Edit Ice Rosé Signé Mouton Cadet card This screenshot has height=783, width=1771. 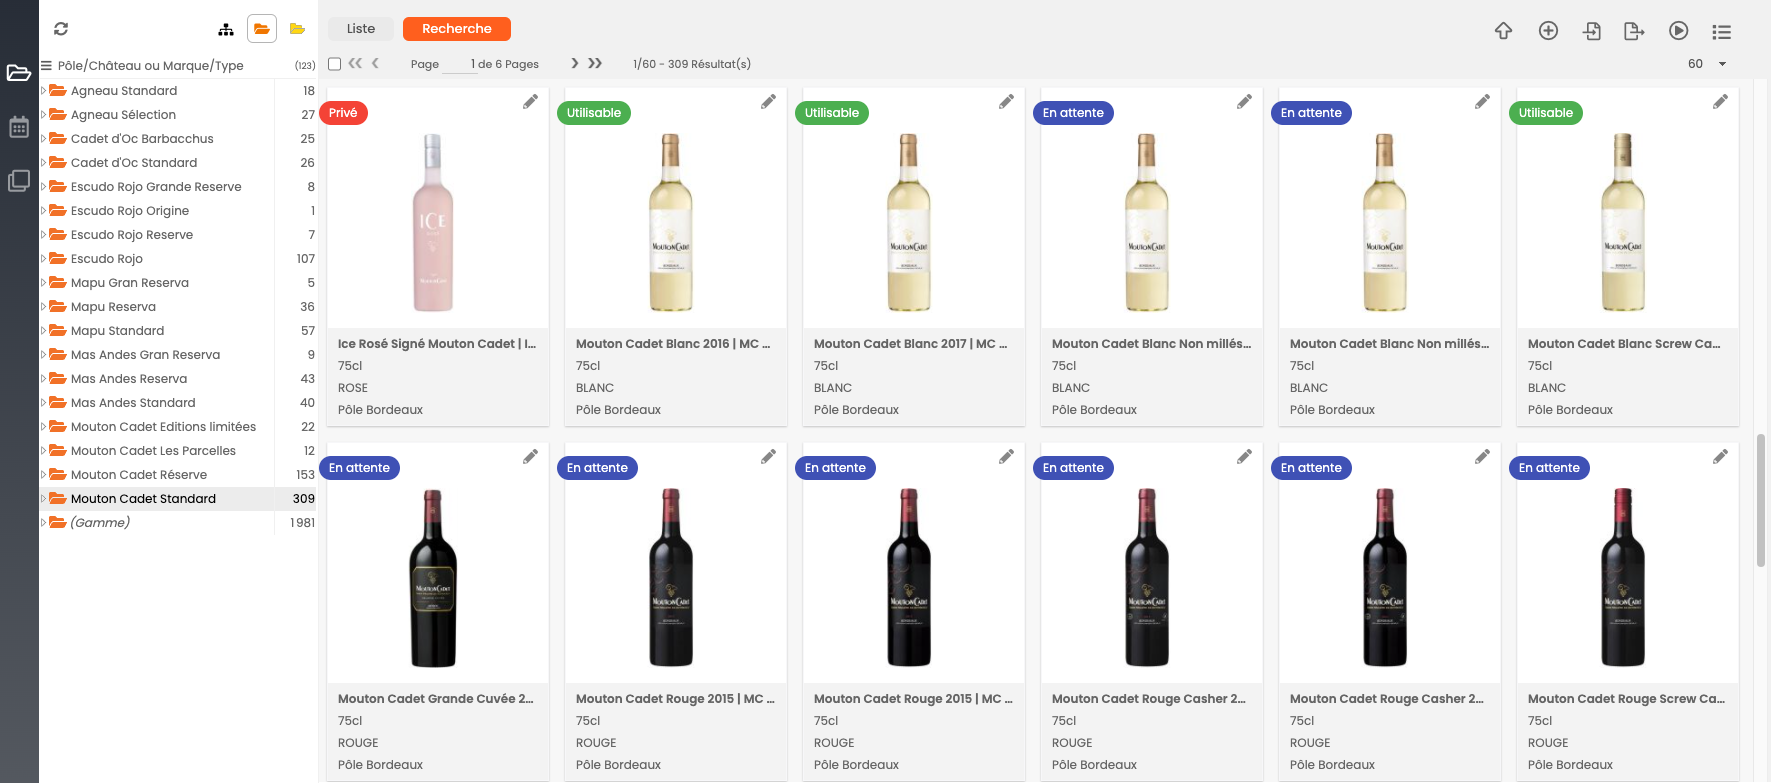point(530,102)
